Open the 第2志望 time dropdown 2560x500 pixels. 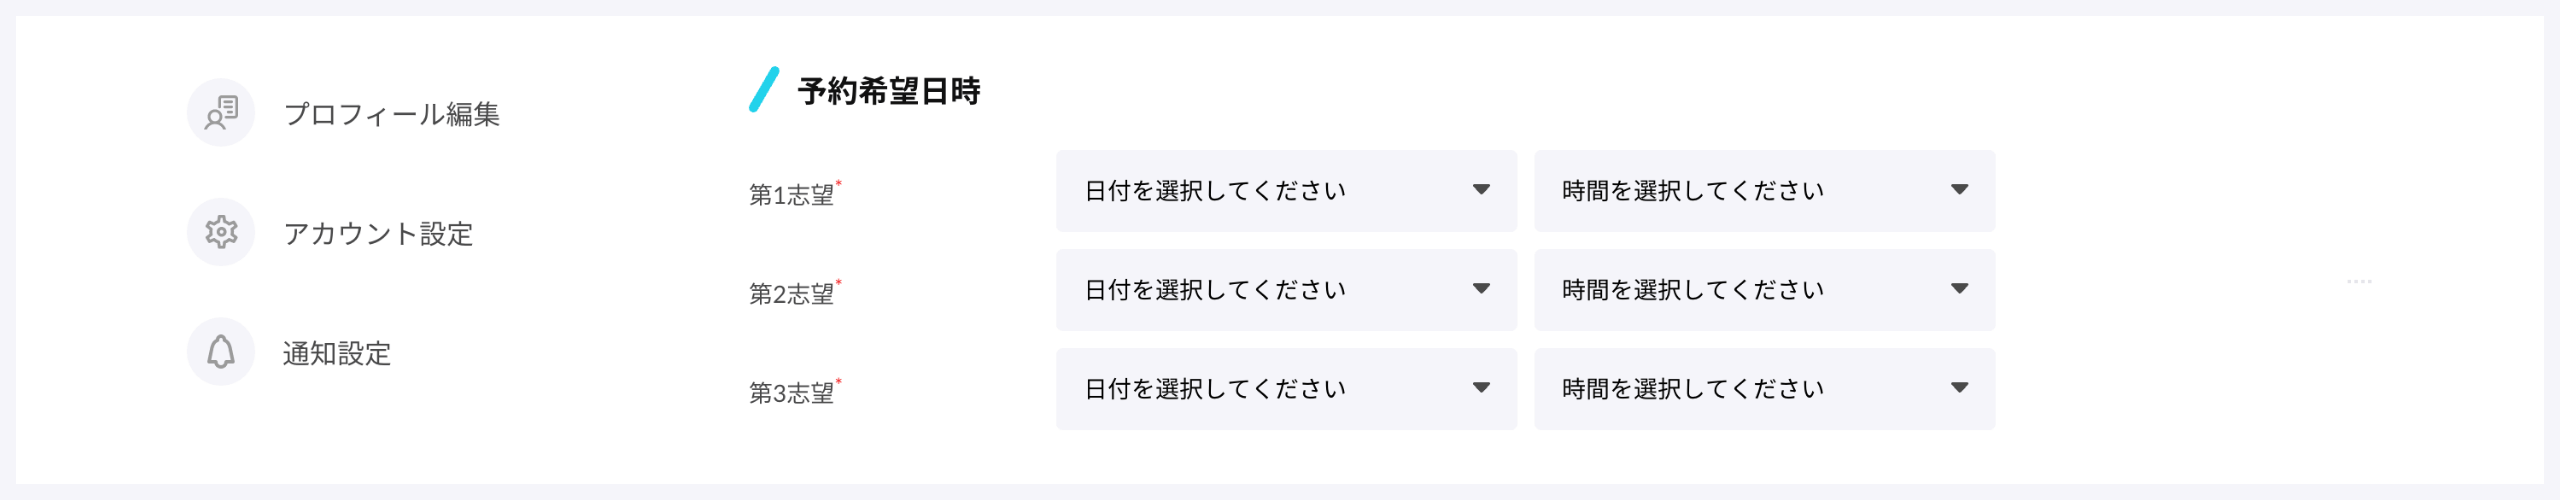point(1764,290)
